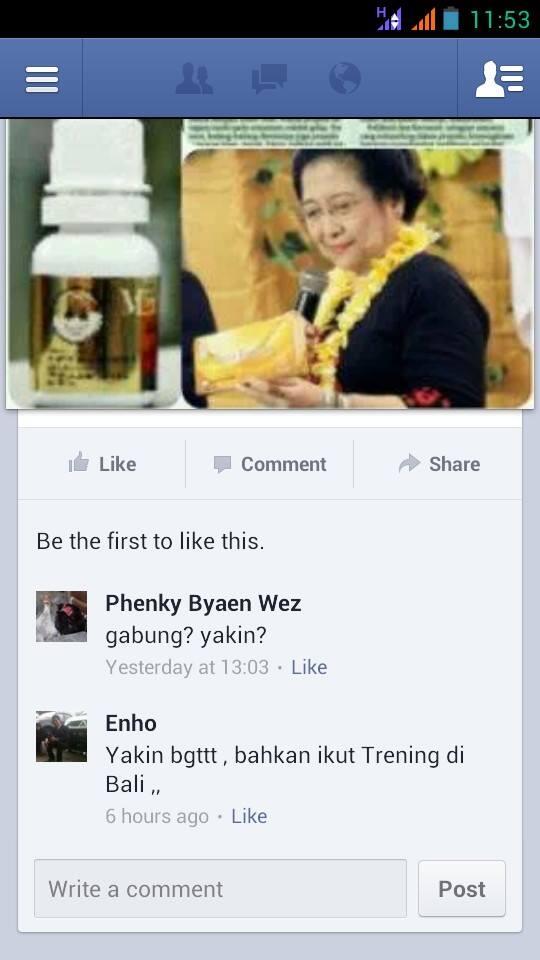
Task: Open the hamburger navigation menu
Action: [42, 79]
